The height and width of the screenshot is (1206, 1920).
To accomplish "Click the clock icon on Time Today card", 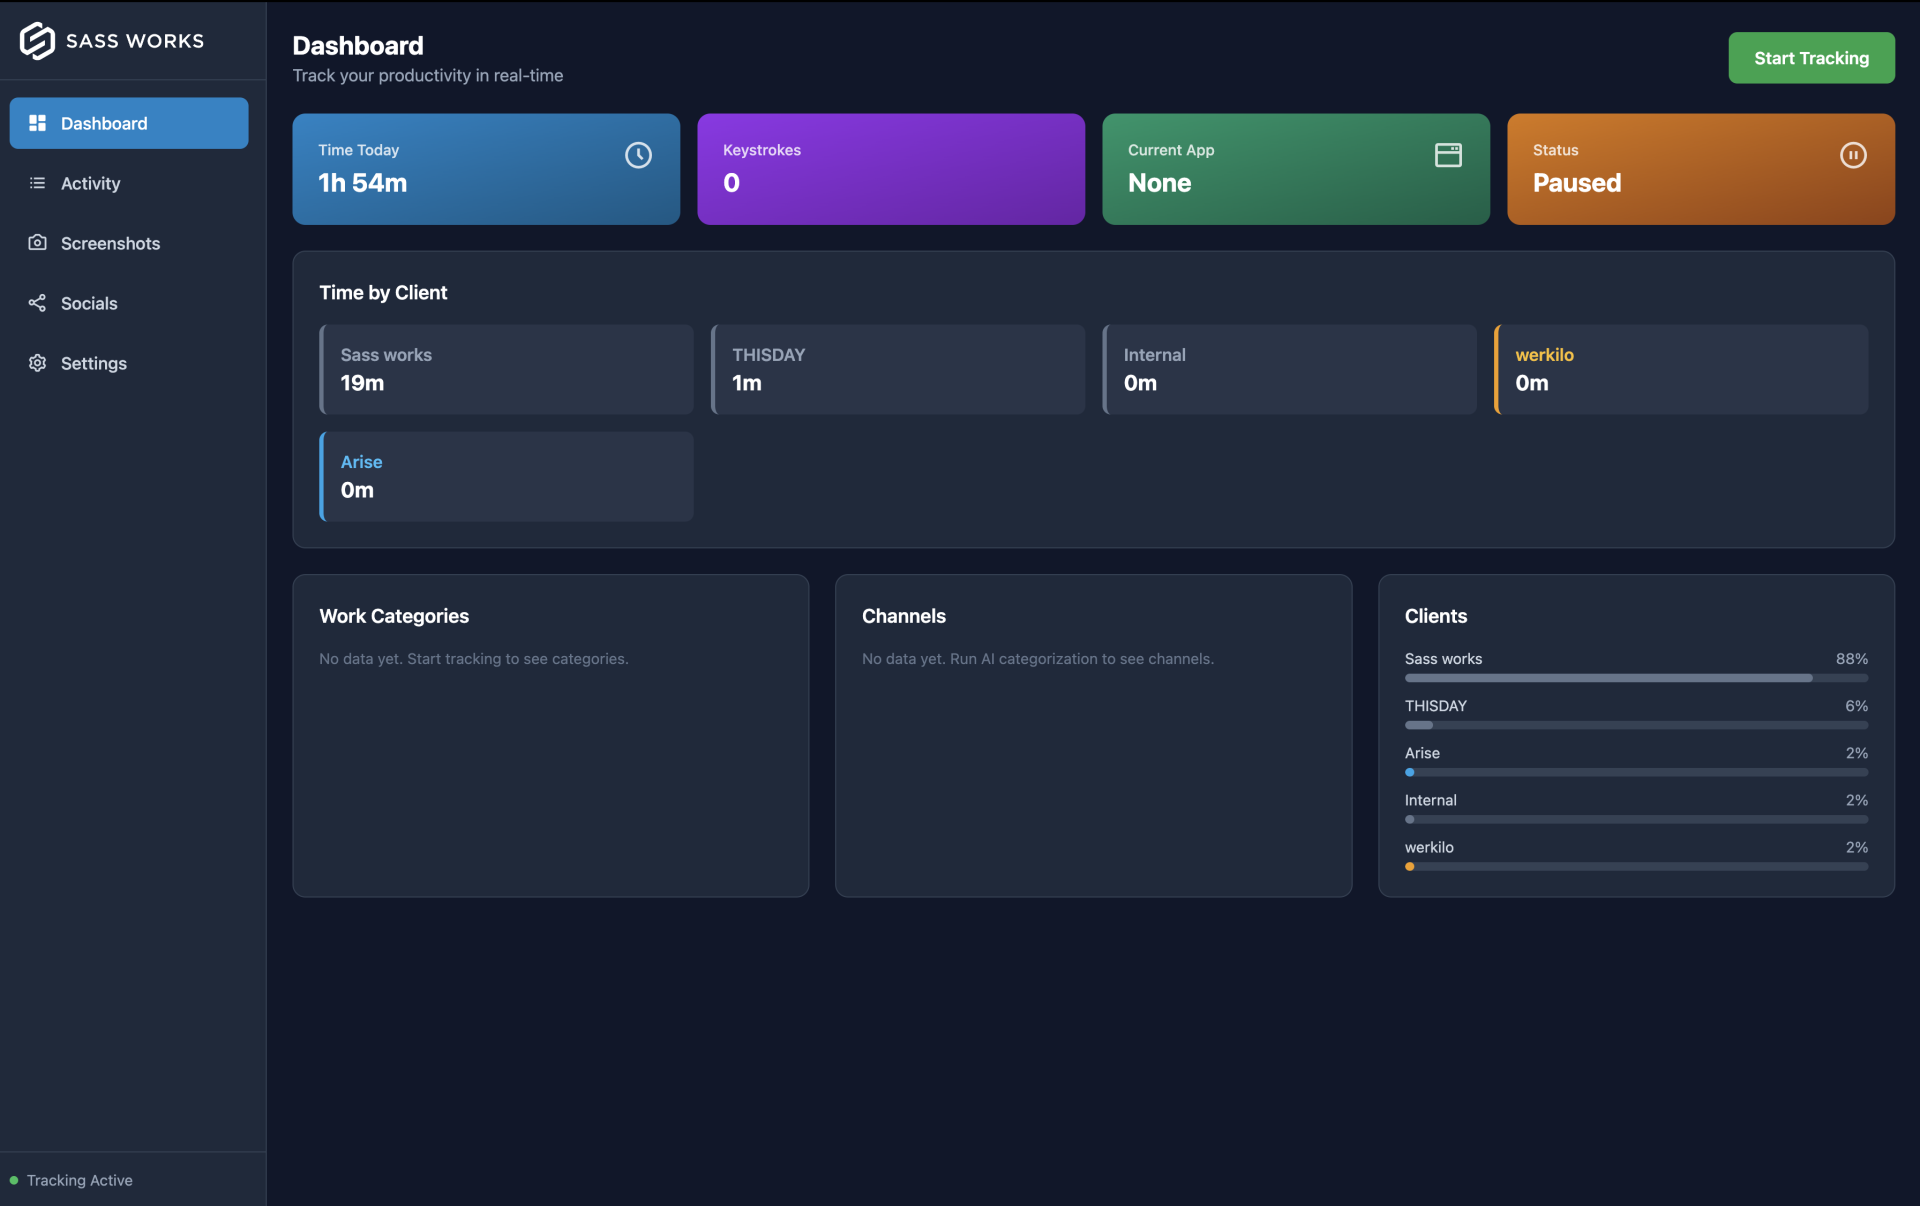I will pyautogui.click(x=638, y=155).
